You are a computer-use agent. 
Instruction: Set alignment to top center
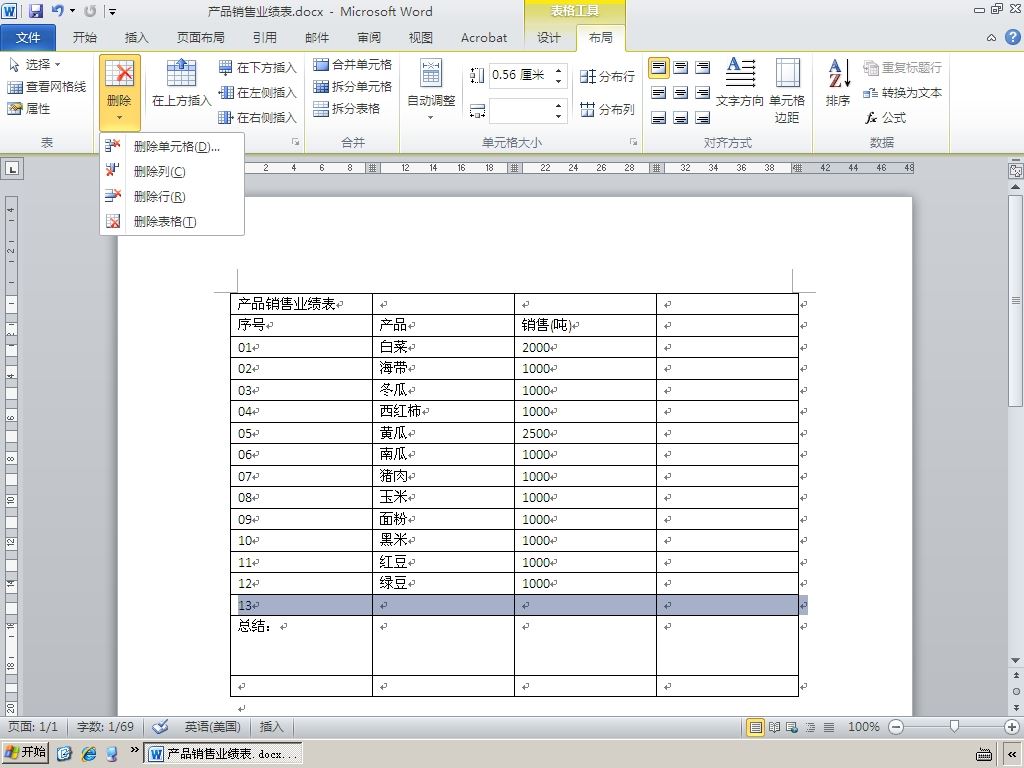point(680,67)
